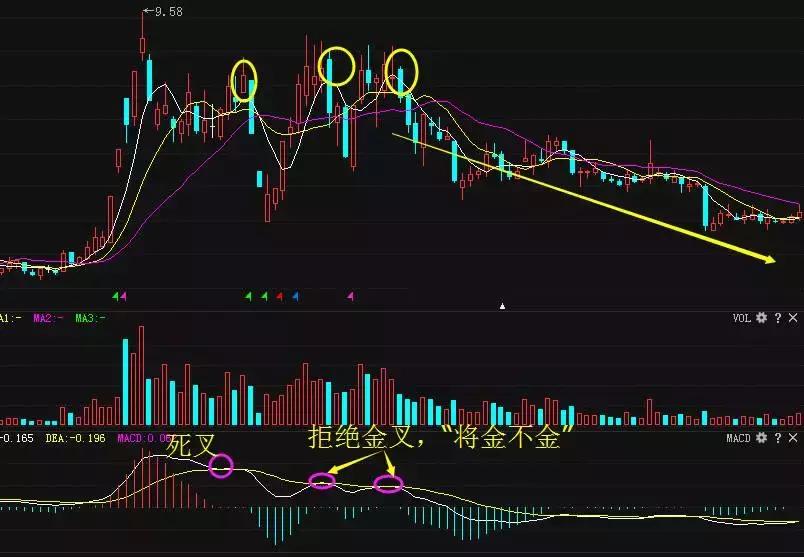Close the MACD indicator panel
This screenshot has height=557, width=804.
(793, 438)
